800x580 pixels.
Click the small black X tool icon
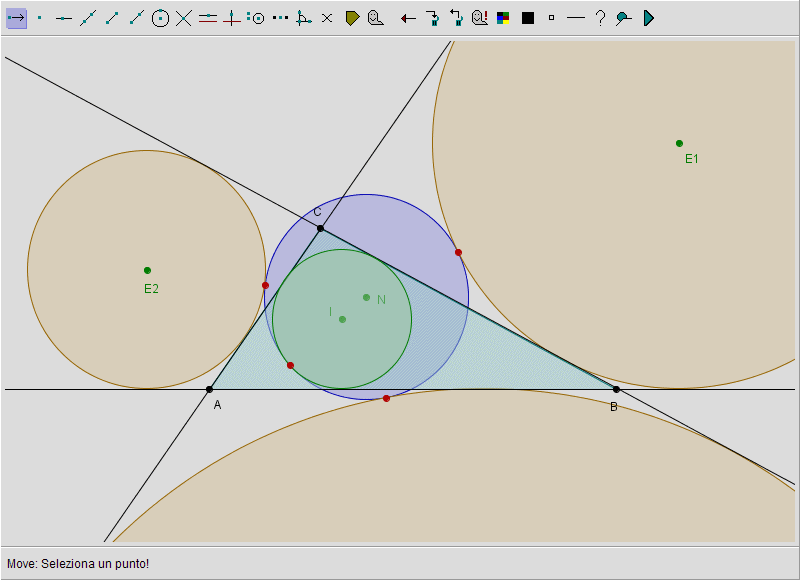(327, 18)
